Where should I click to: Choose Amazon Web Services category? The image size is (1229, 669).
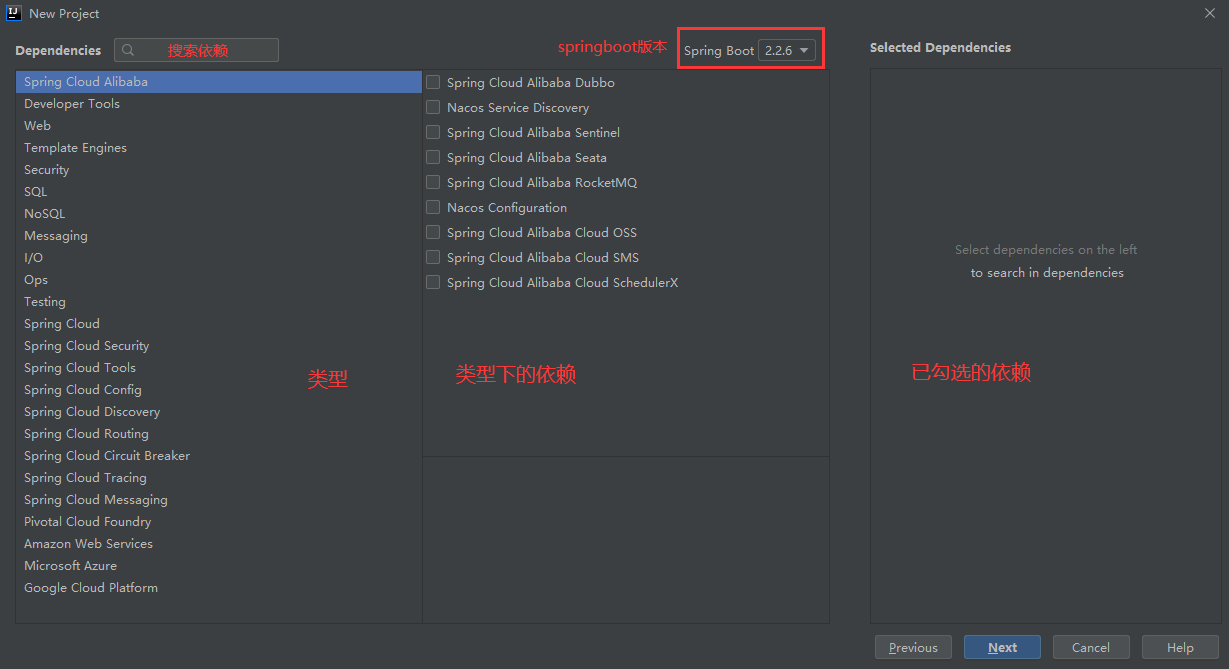219,544
